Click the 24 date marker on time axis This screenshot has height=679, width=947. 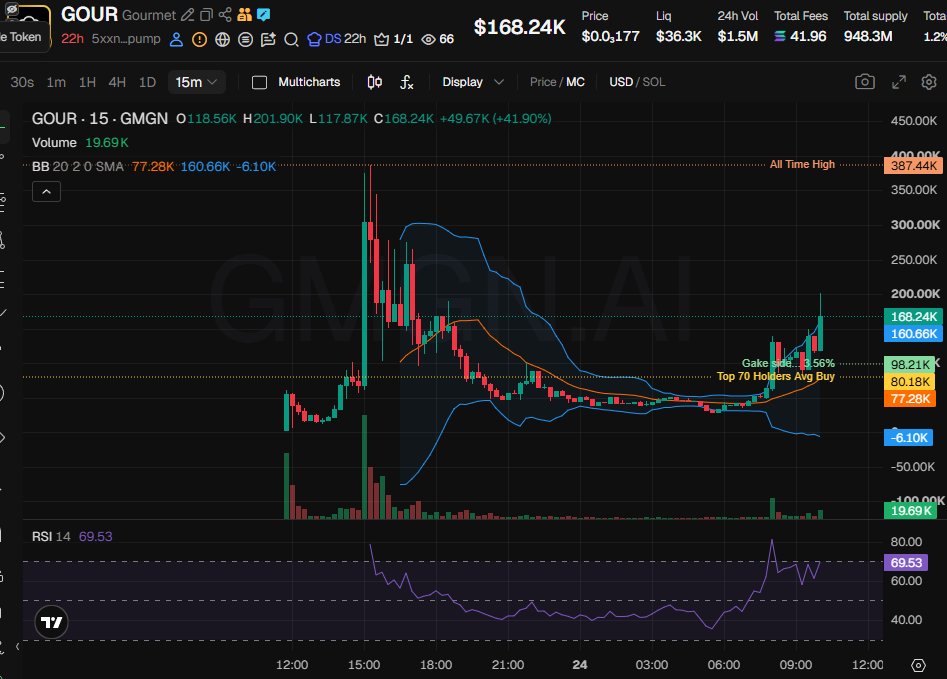click(580, 665)
